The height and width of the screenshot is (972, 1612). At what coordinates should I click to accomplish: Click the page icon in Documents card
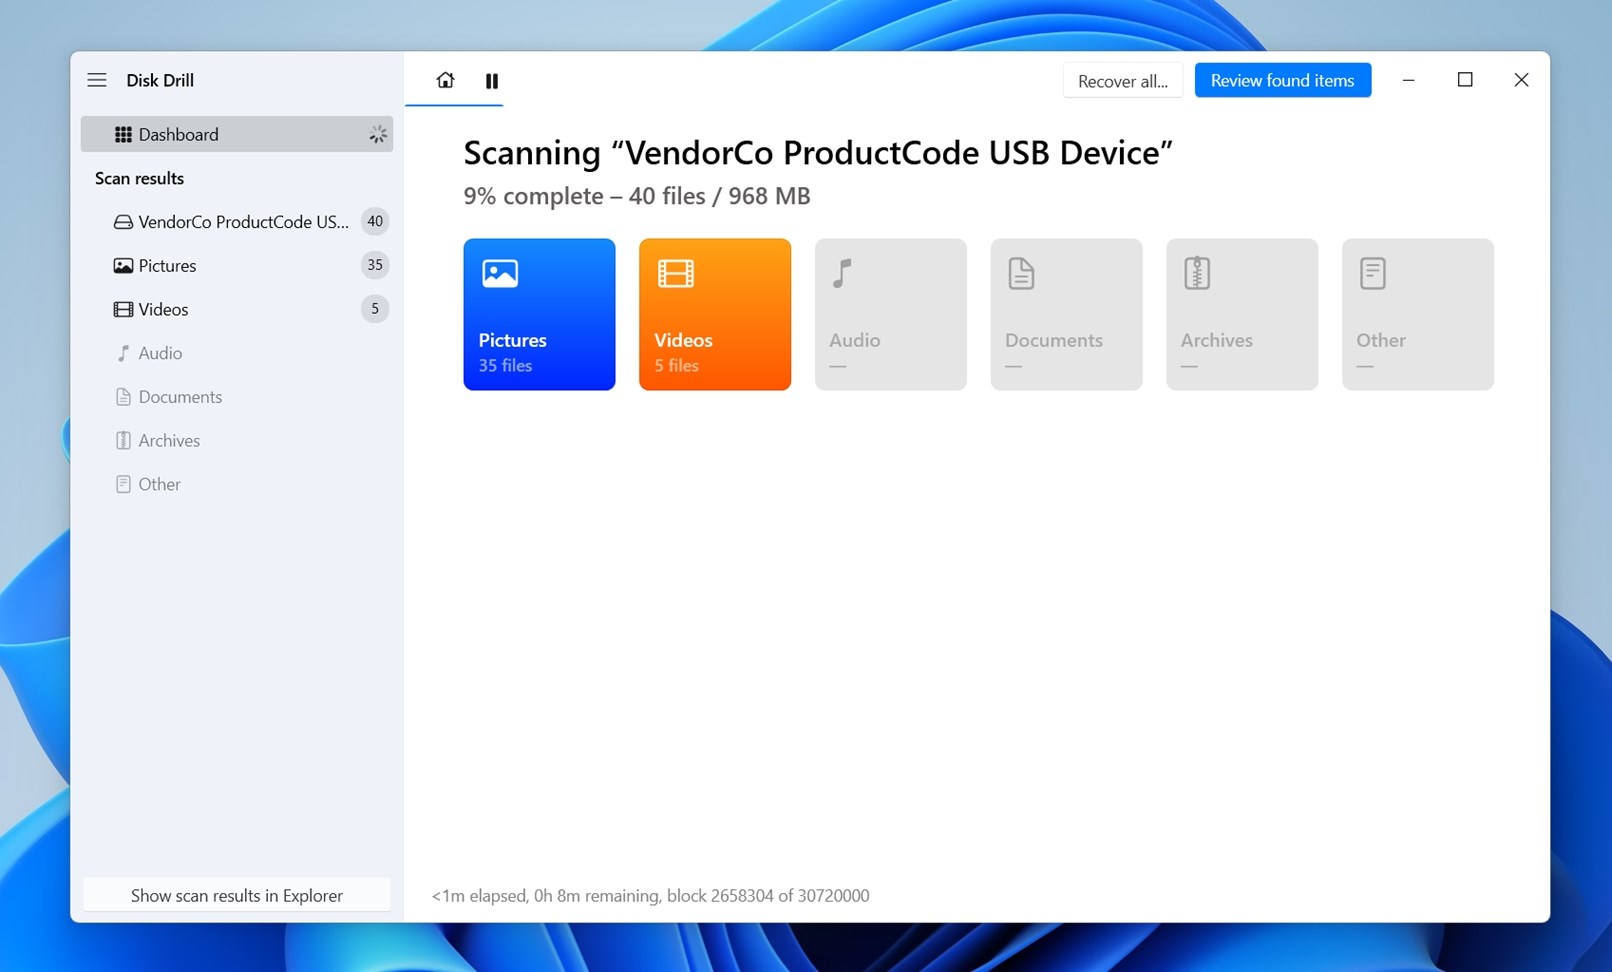[x=1021, y=273]
